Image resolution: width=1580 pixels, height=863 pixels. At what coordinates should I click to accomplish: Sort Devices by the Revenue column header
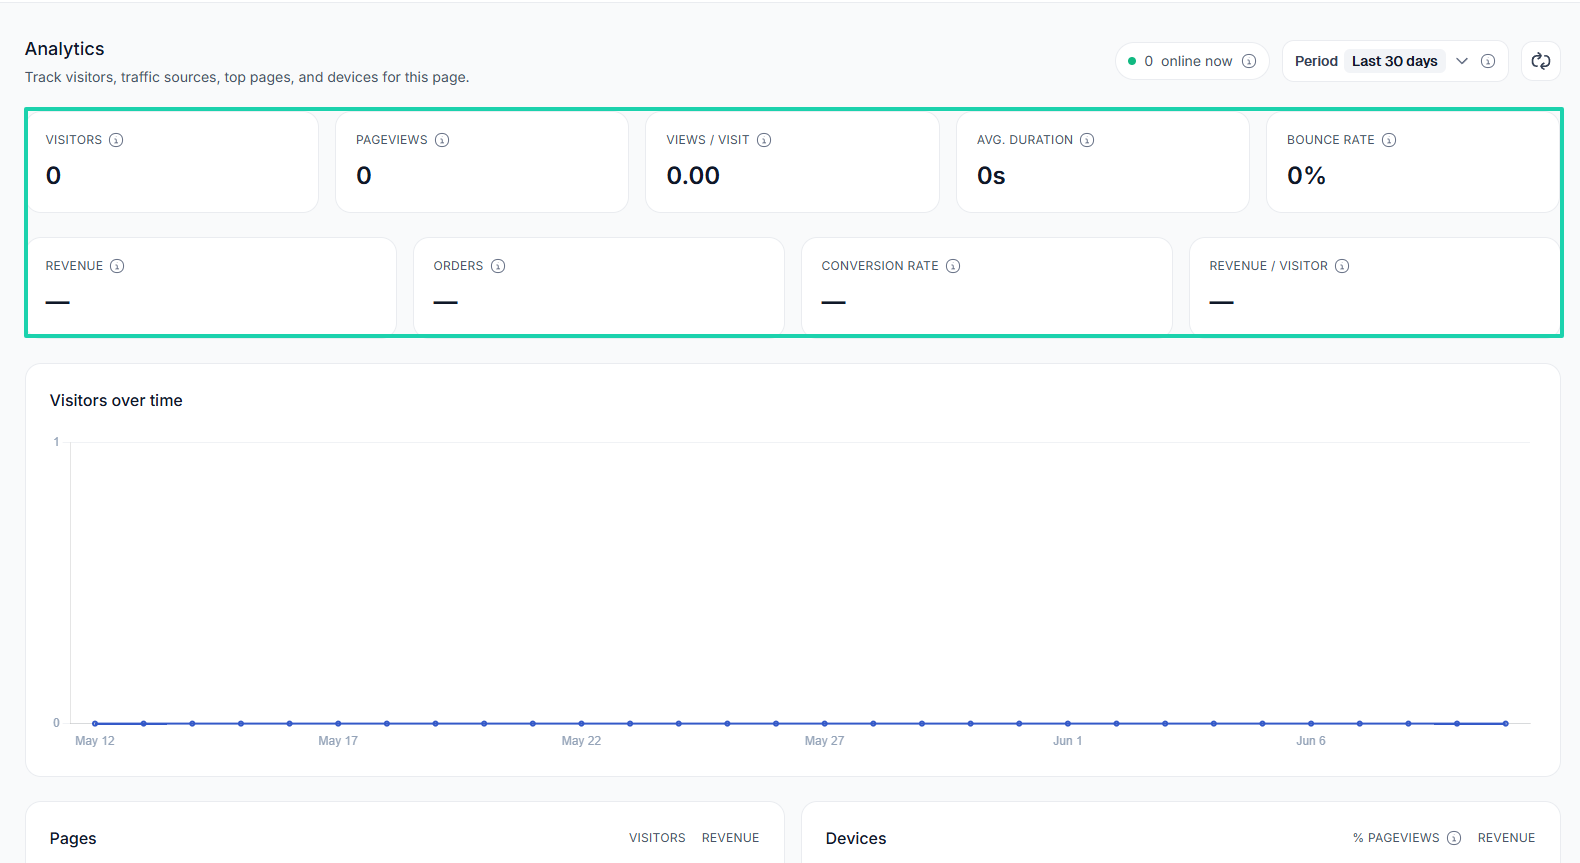1506,838
